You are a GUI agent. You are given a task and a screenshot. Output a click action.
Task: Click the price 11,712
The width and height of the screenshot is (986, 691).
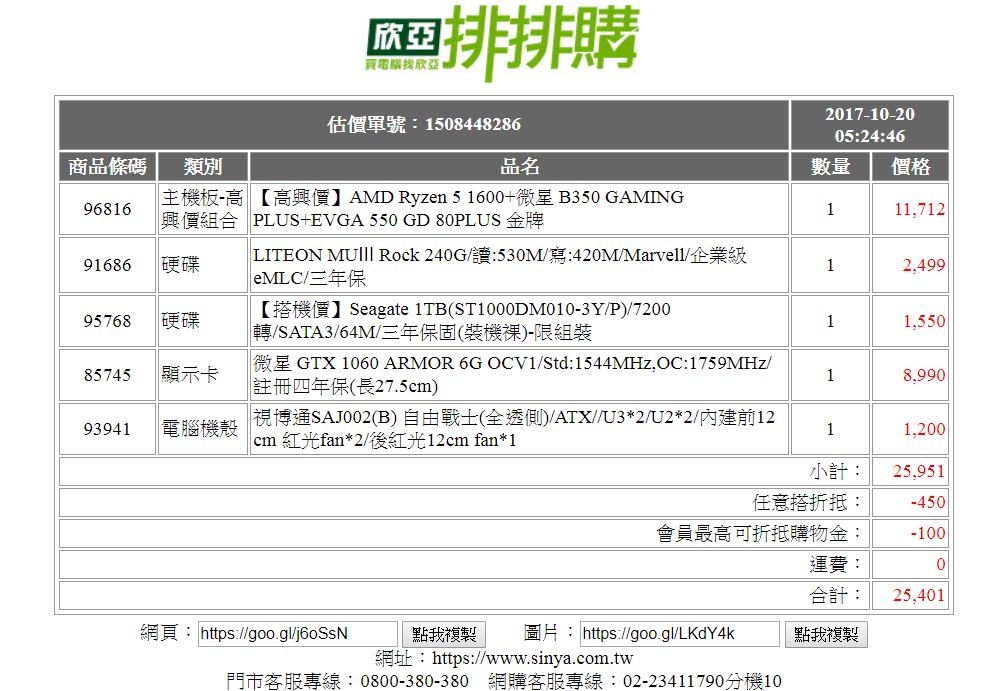919,209
